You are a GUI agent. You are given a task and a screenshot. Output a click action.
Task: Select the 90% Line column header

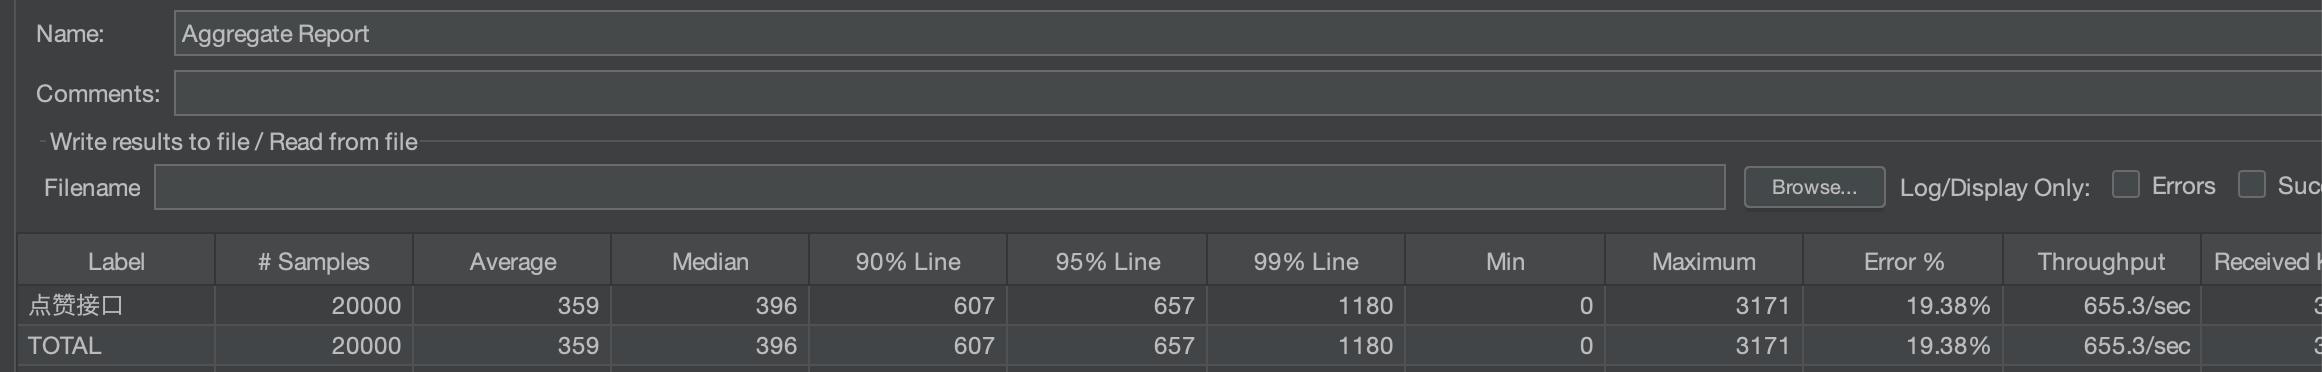(x=908, y=261)
